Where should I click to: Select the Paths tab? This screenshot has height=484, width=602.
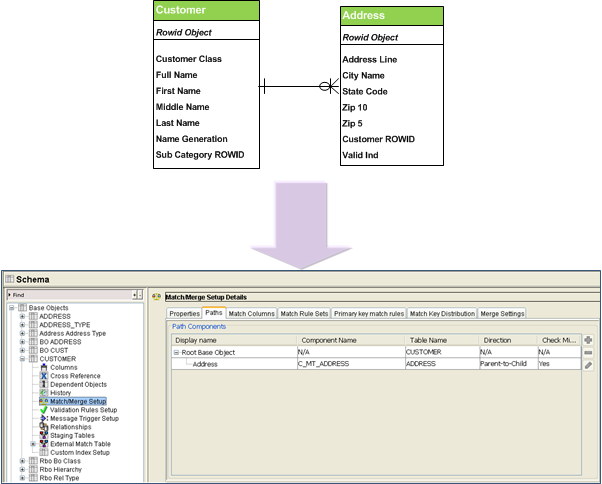(x=214, y=312)
